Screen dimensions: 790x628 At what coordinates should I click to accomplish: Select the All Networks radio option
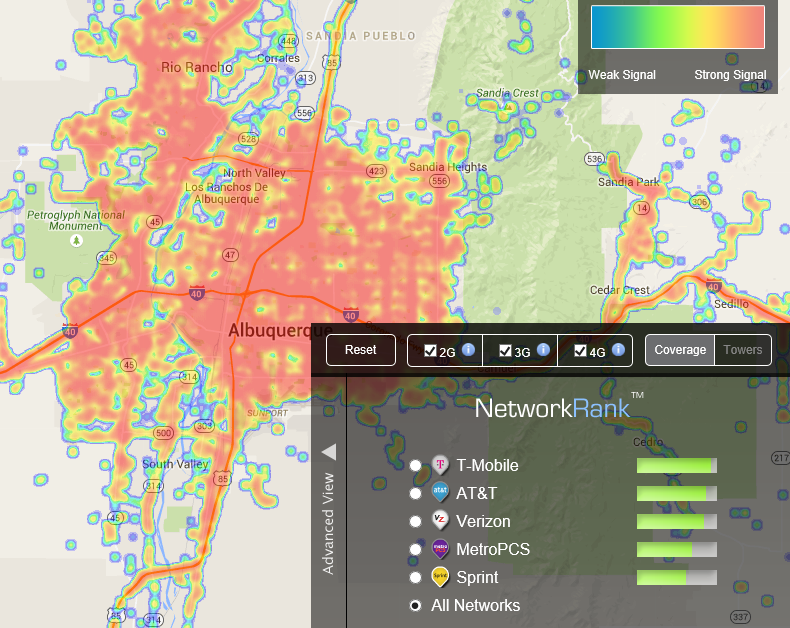pos(416,605)
